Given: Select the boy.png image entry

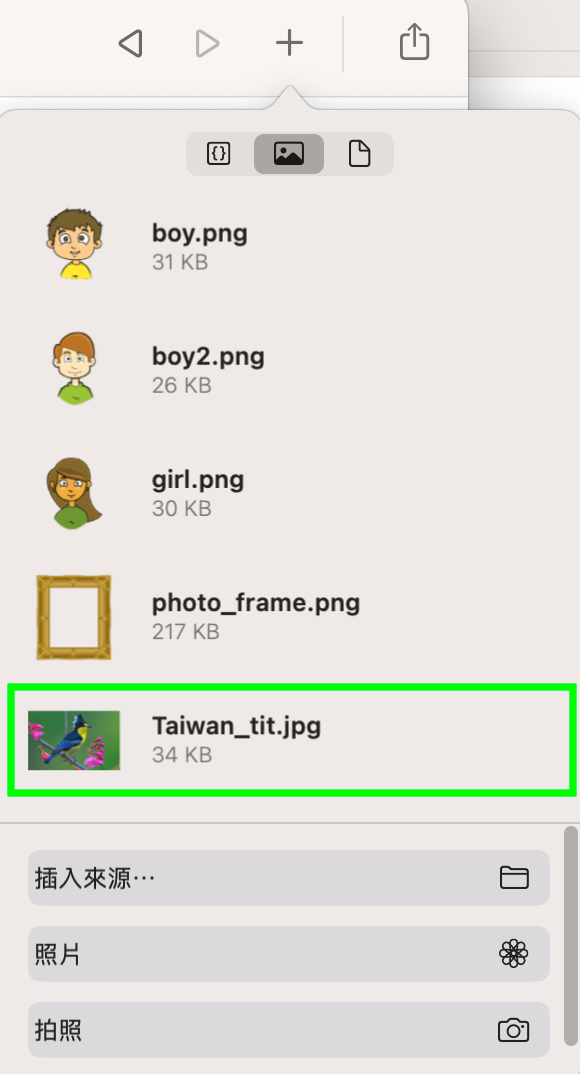Looking at the screenshot, I should [x=290, y=245].
